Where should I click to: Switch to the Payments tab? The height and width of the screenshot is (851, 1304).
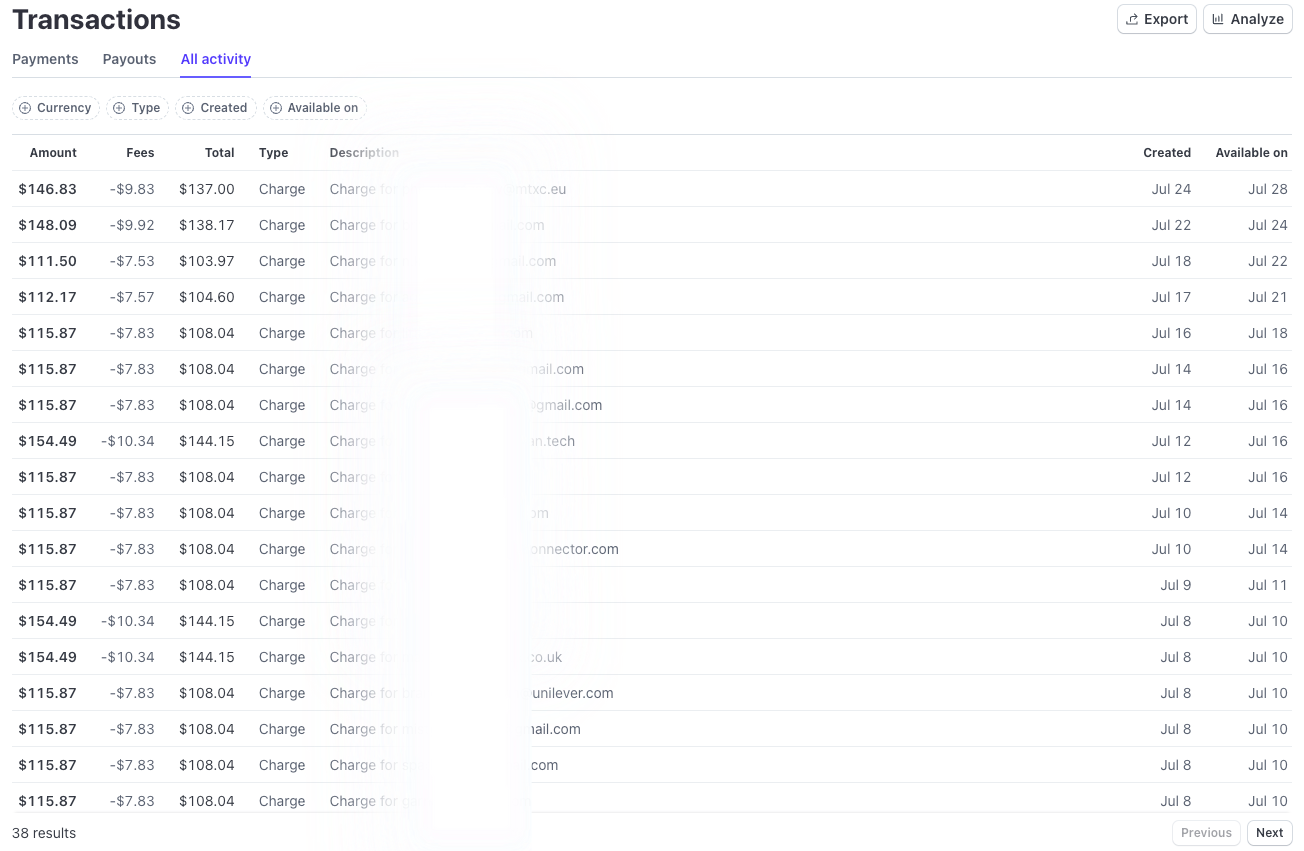tap(45, 59)
